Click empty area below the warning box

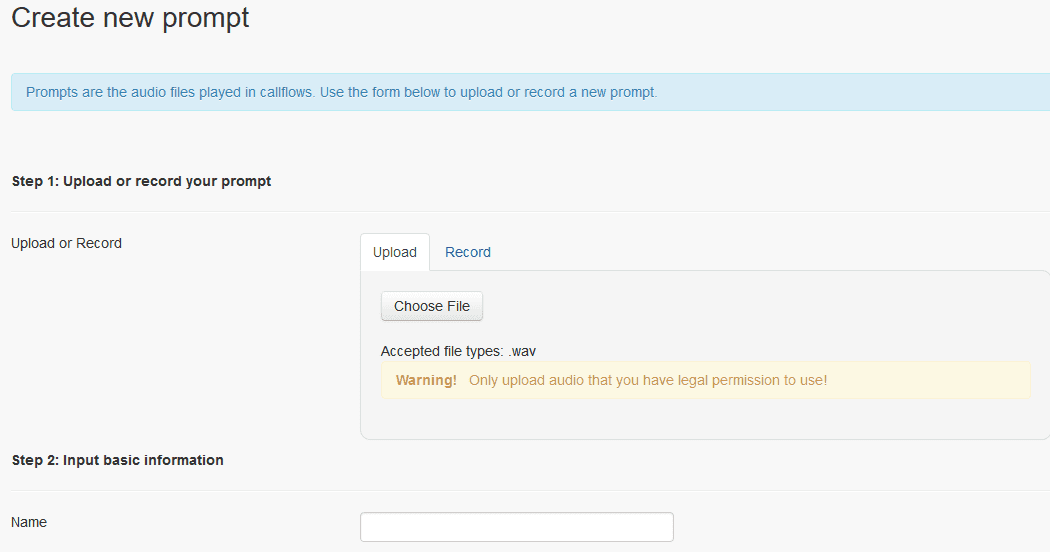point(704,419)
